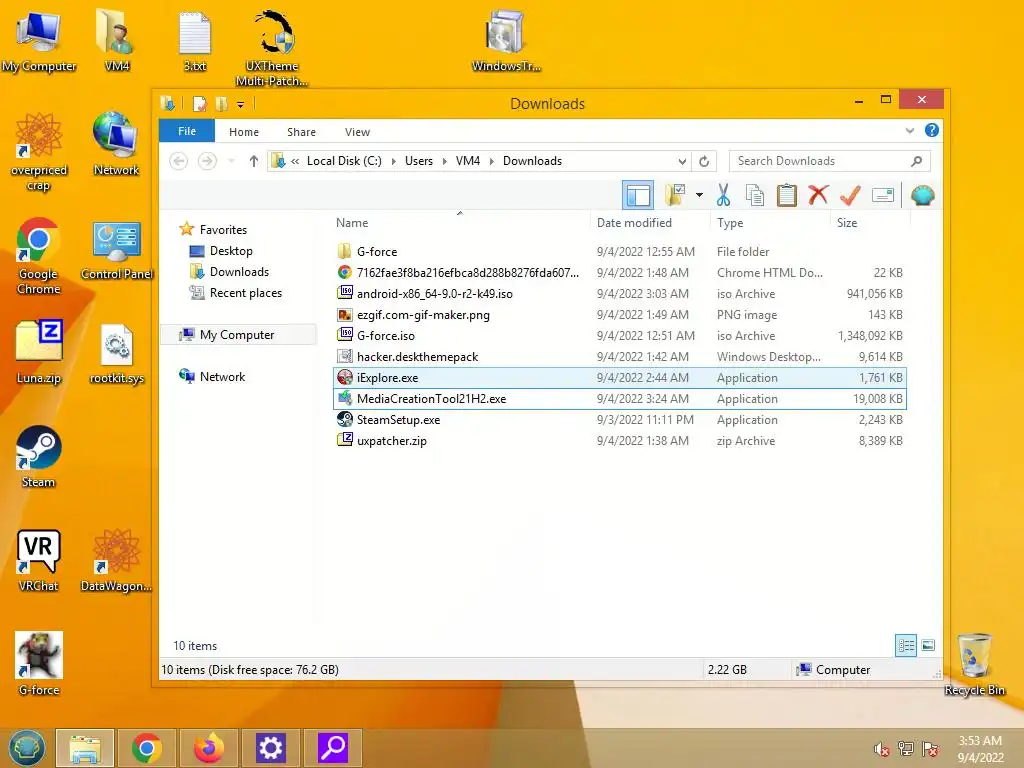Select iExplore.exe in the file list
Image resolution: width=1024 pixels, height=768 pixels.
pyautogui.click(x=620, y=377)
